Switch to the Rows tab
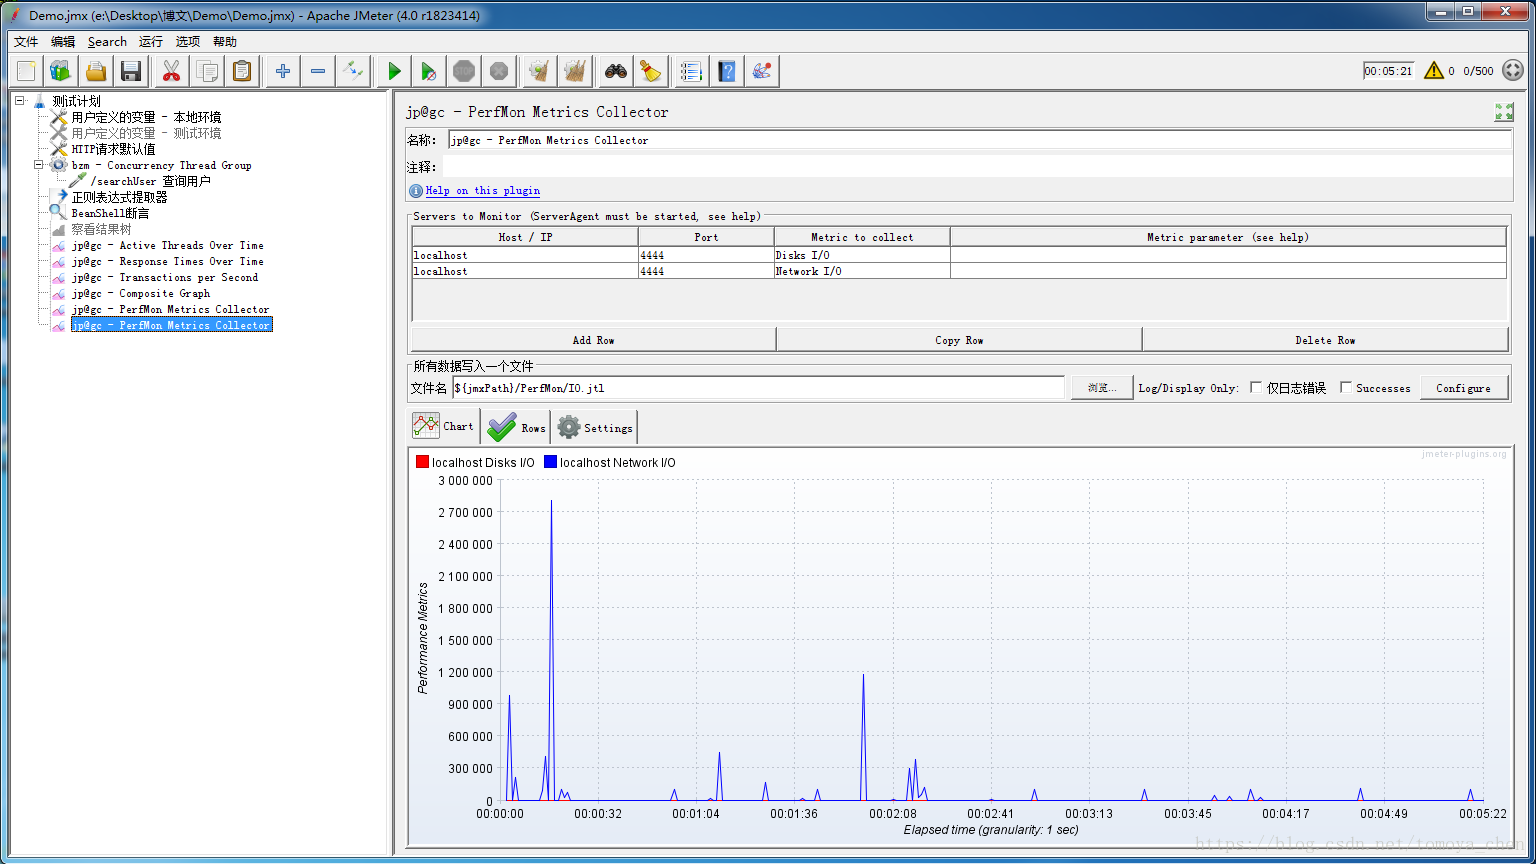This screenshot has width=1536, height=864. (516, 427)
